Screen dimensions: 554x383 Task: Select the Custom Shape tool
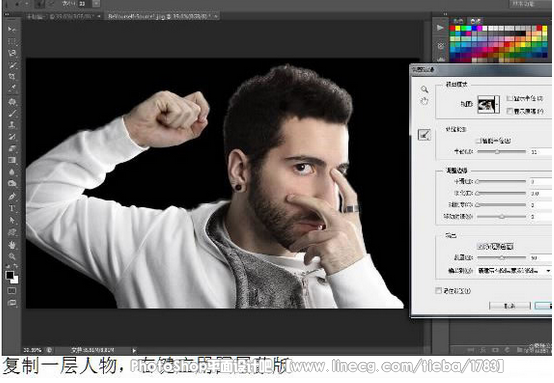click(x=12, y=232)
